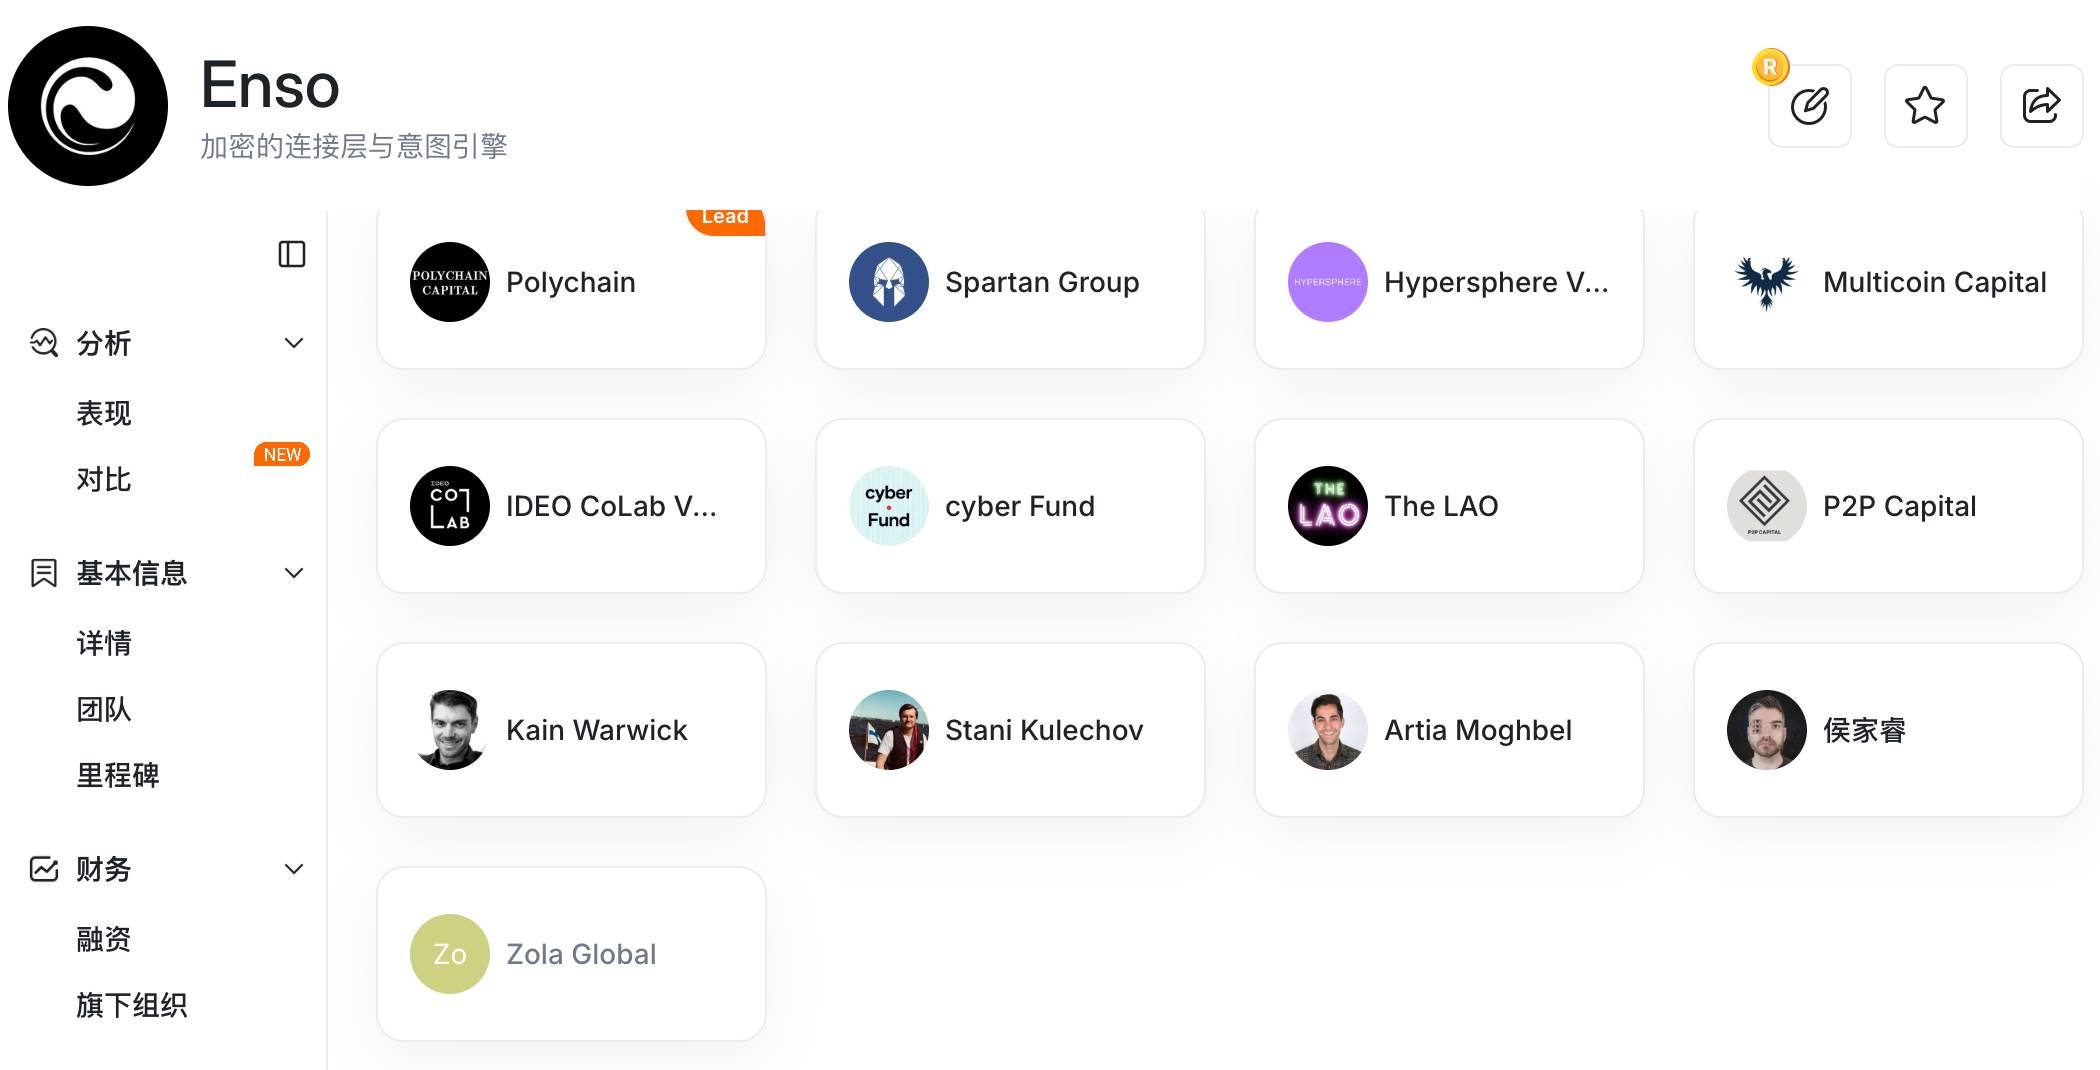
Task: Click the Spartan Group helmet logo
Action: [x=889, y=282]
